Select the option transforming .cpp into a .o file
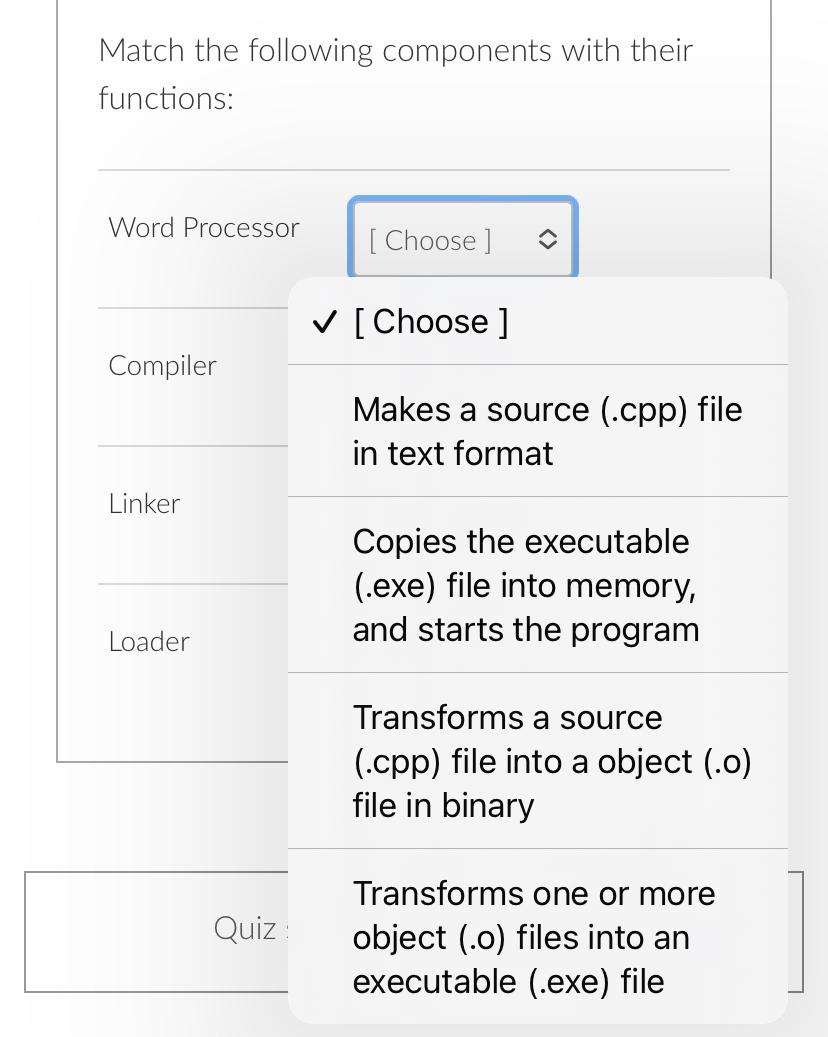 (x=551, y=761)
